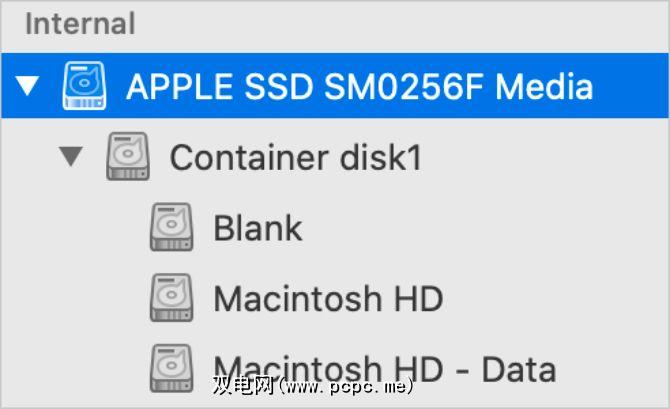Image resolution: width=670 pixels, height=409 pixels.
Task: Collapse the Container disk1 disclosure triangle
Action: [70, 158]
